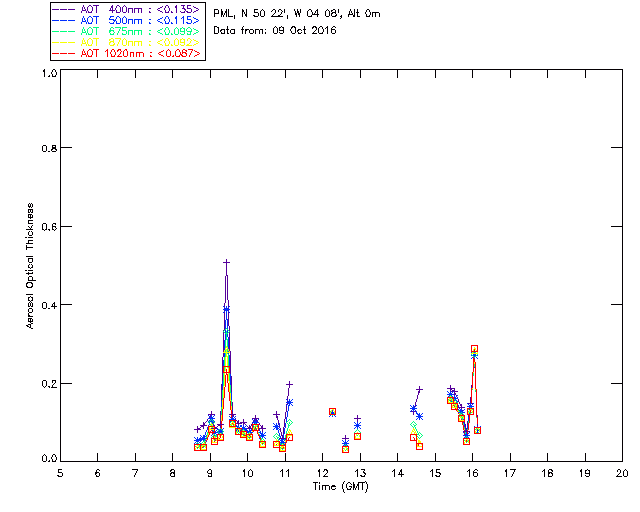
Task: Click the 12 x-axis tick label
Action: (x=322, y=473)
